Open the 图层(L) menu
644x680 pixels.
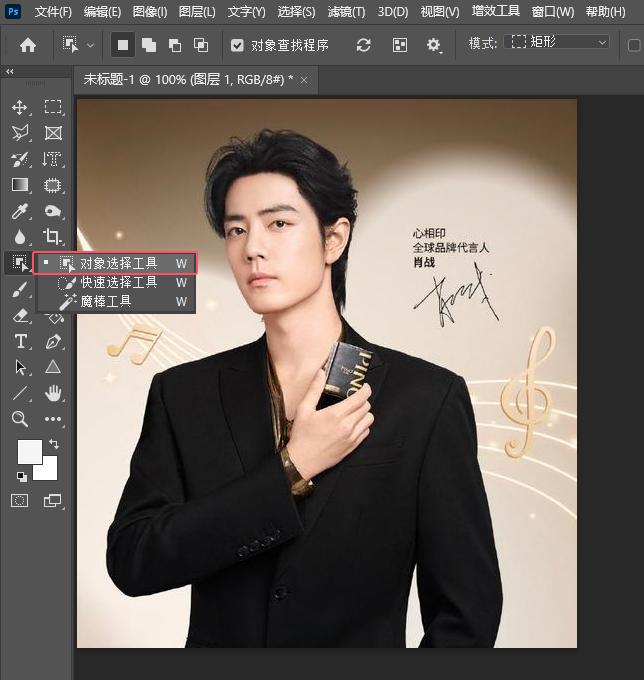pos(197,12)
